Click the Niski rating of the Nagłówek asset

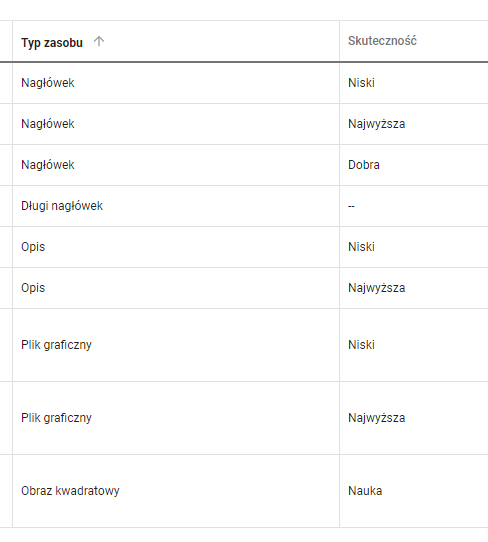361,83
